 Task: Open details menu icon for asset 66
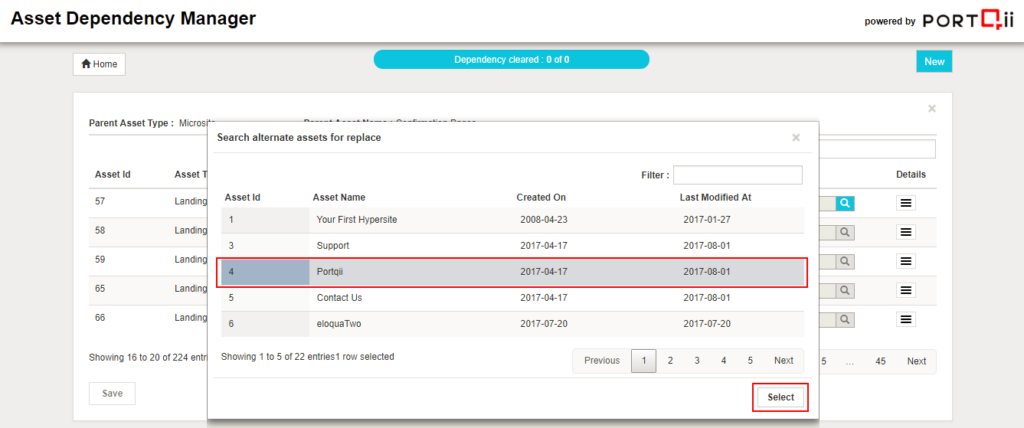coord(906,319)
